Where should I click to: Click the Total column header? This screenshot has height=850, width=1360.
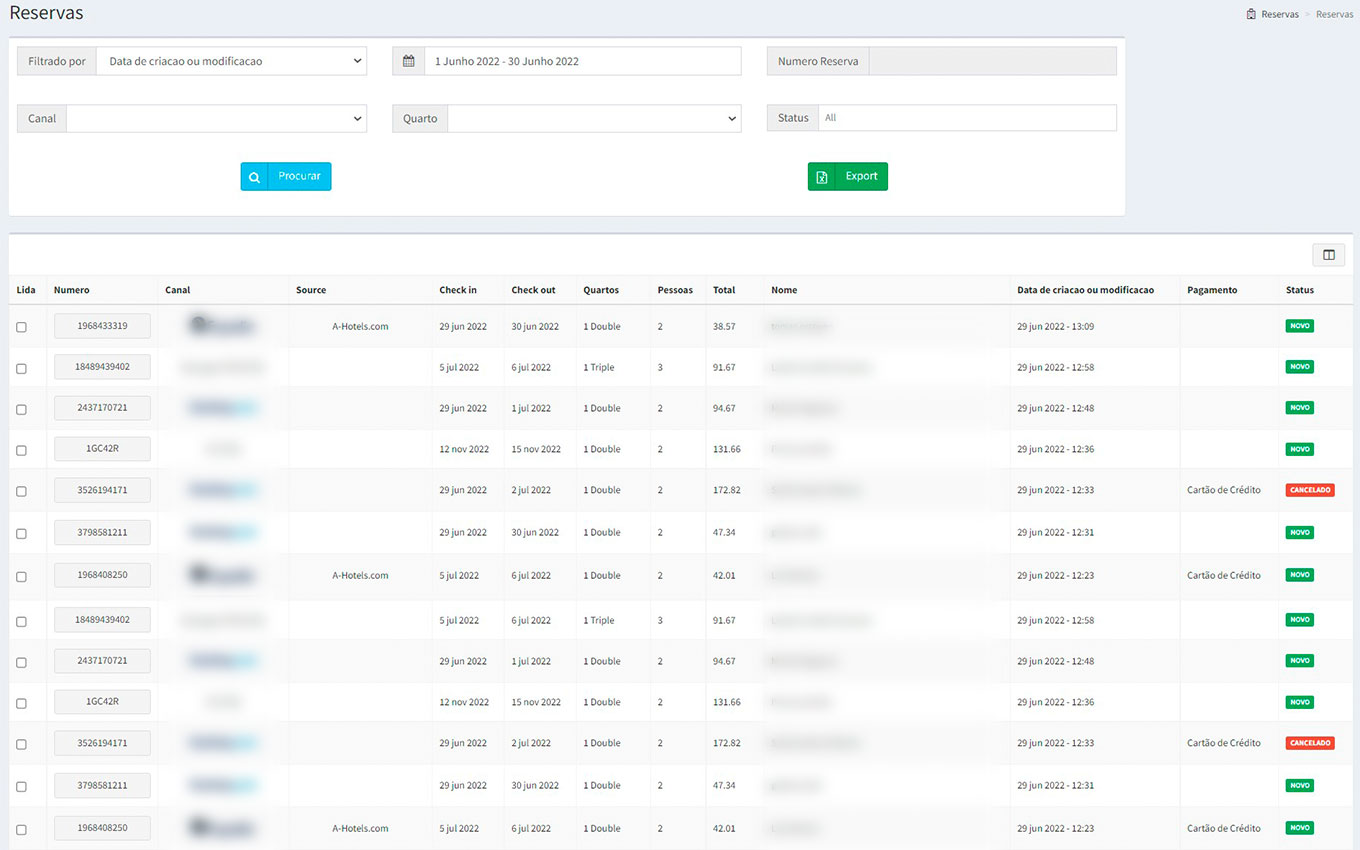pyautogui.click(x=724, y=290)
